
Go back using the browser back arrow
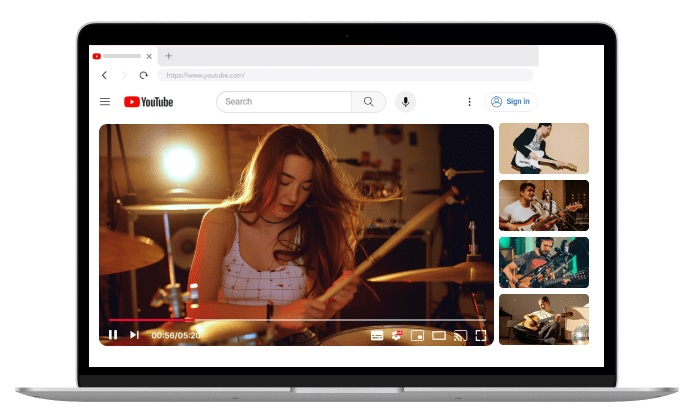[105, 75]
